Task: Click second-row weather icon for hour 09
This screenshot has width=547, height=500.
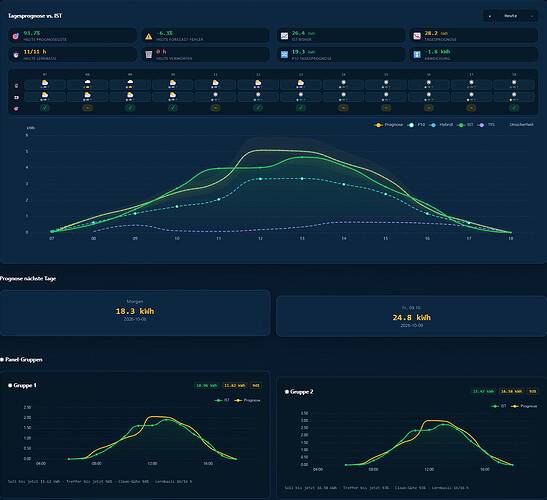Action: (x=130, y=95)
